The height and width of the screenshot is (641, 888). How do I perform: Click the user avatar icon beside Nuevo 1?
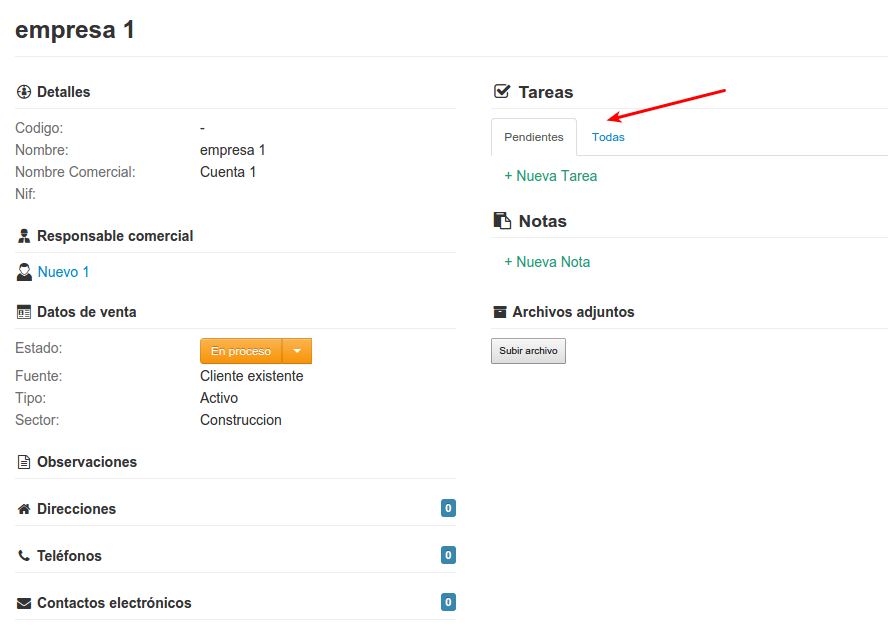coord(24,272)
